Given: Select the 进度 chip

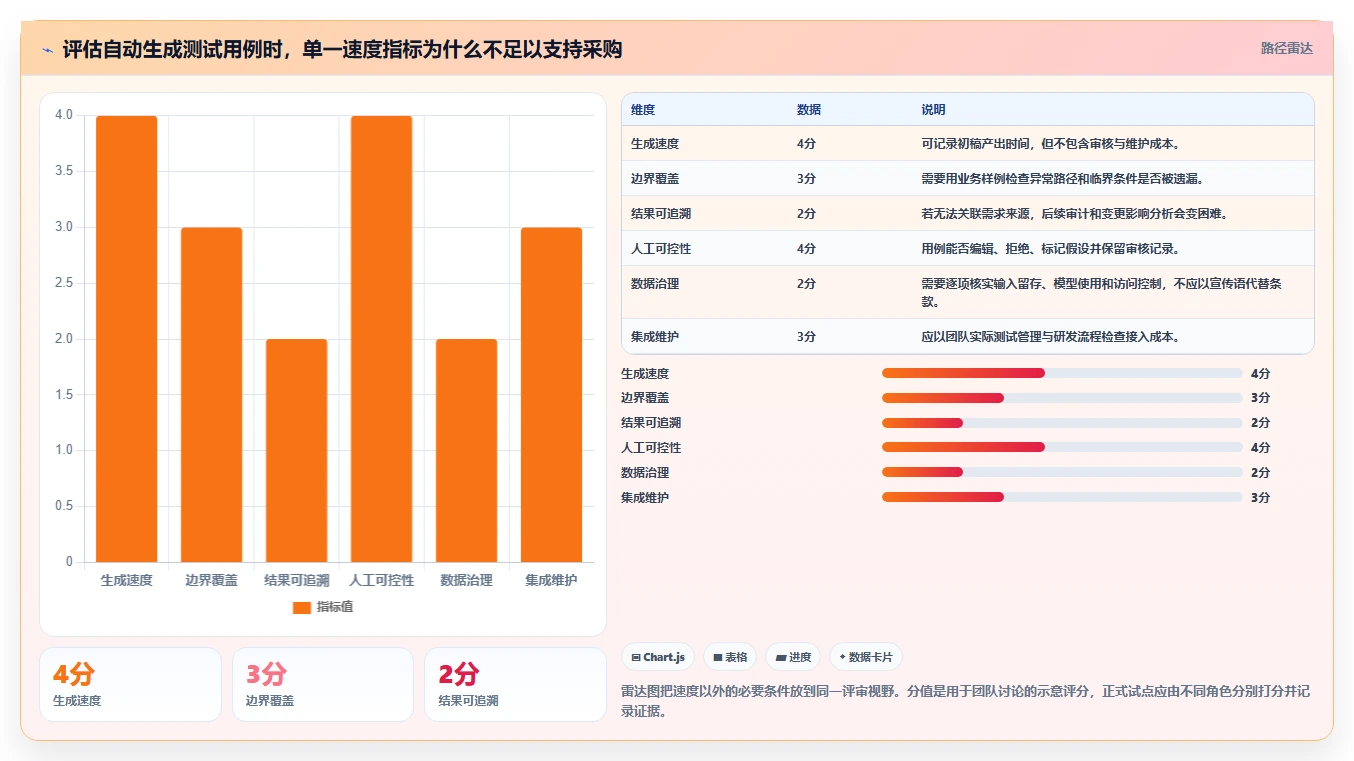Looking at the screenshot, I should tap(793, 657).
